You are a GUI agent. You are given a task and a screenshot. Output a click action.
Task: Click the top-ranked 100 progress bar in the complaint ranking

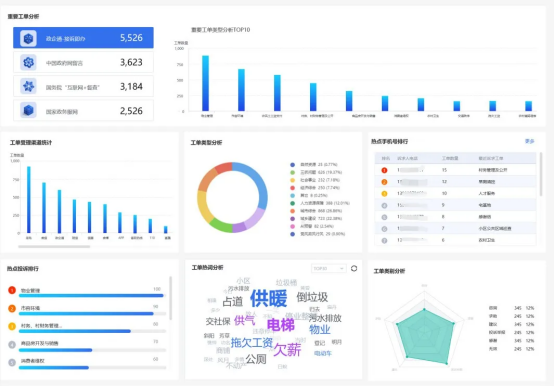click(x=91, y=295)
